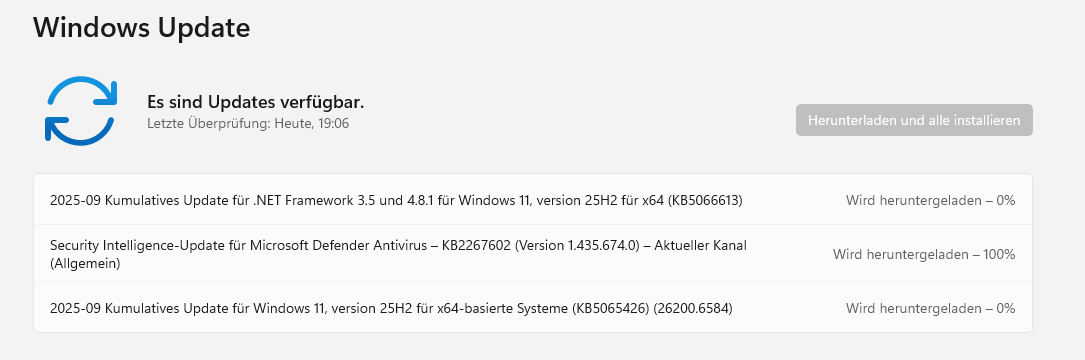Click the 'Herunterladen und alle installieren' button
The image size is (1085, 360).
914,120
